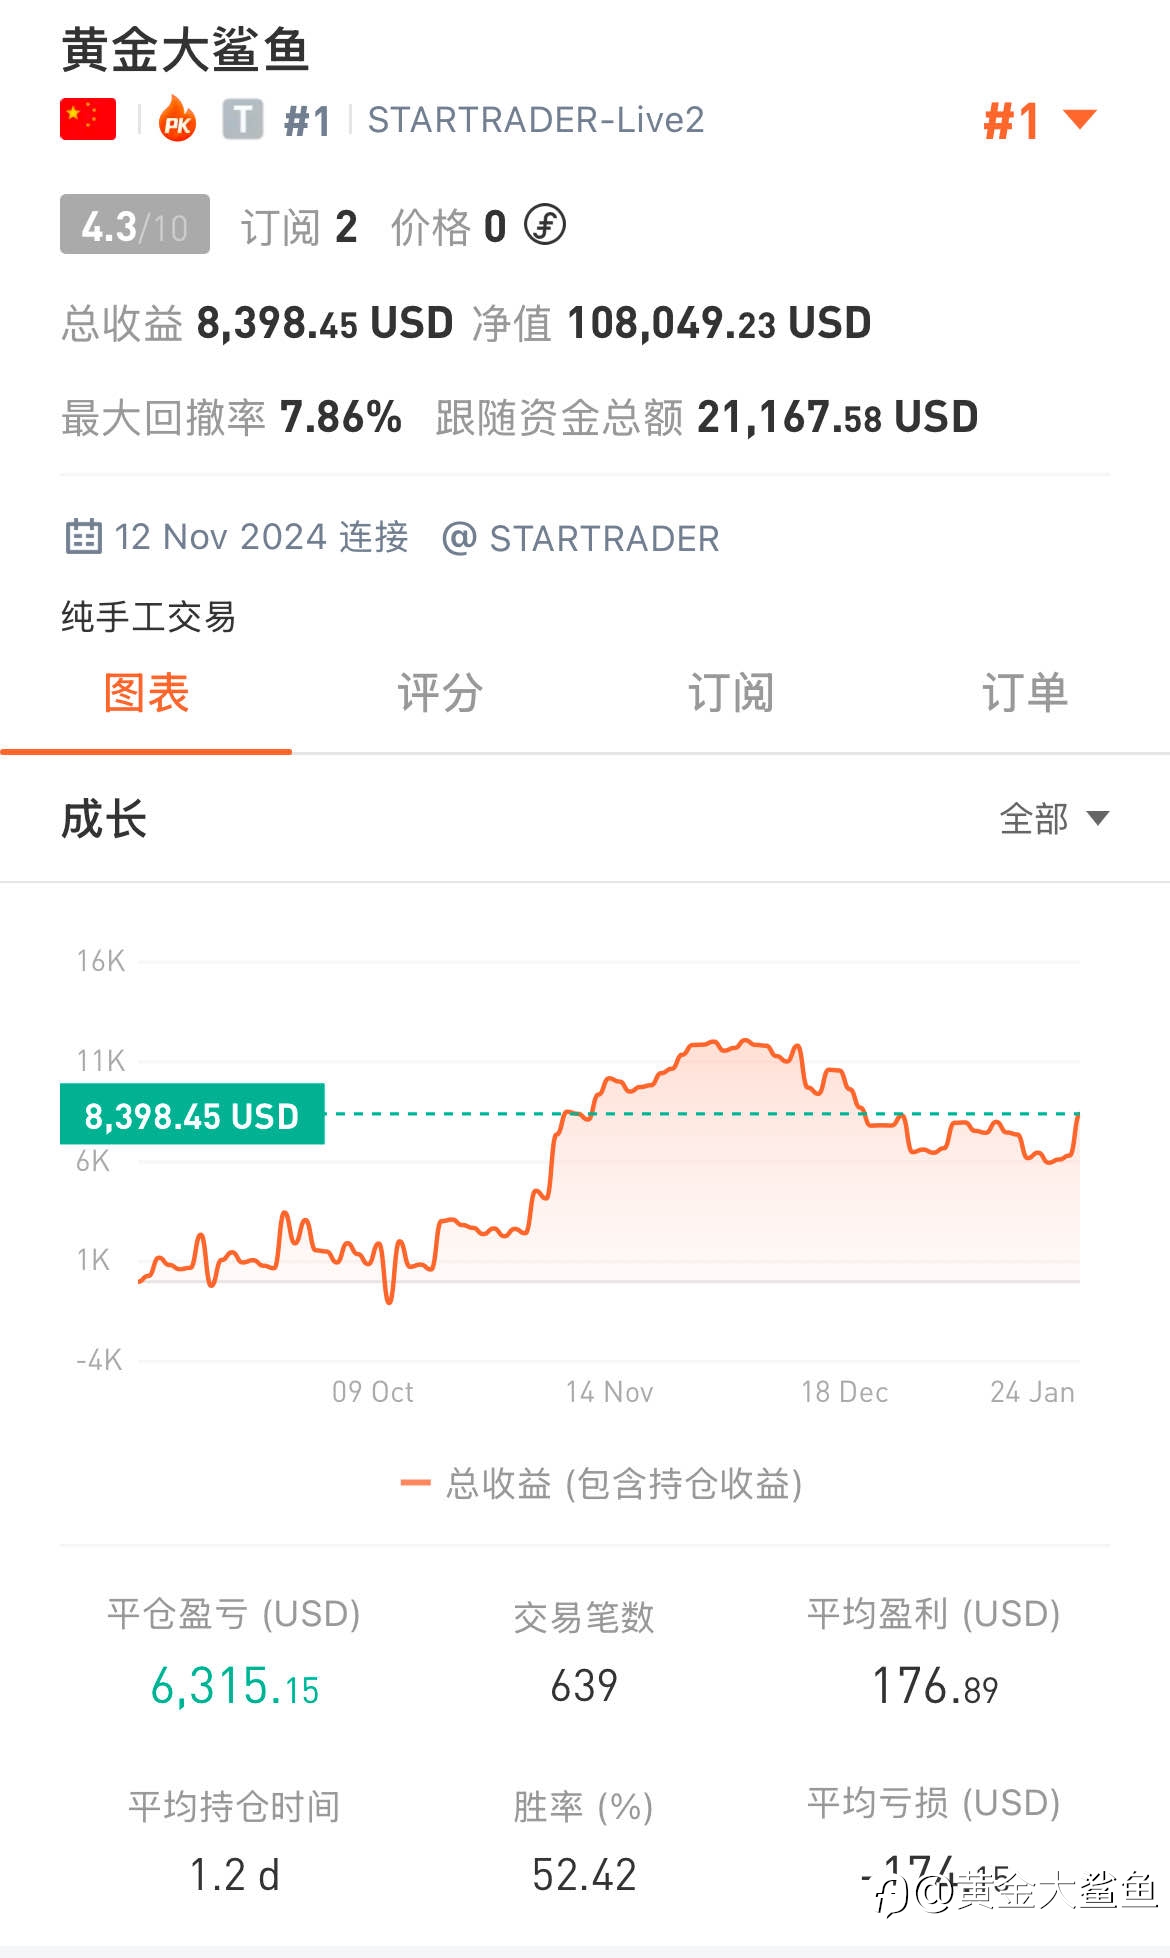
Task: Tap the 4.3/10 score badge
Action: point(135,225)
